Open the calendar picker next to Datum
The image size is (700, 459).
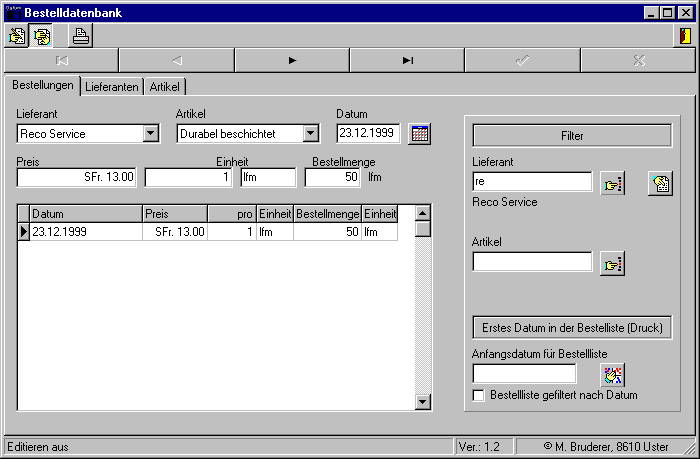420,134
